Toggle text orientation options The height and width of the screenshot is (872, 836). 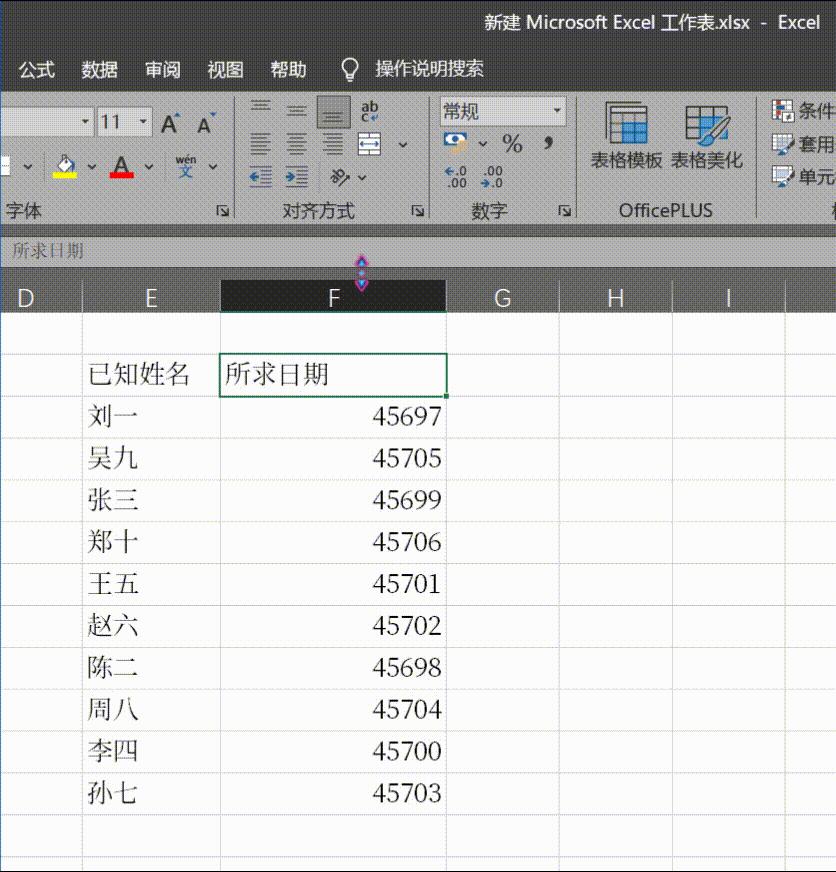[339, 176]
